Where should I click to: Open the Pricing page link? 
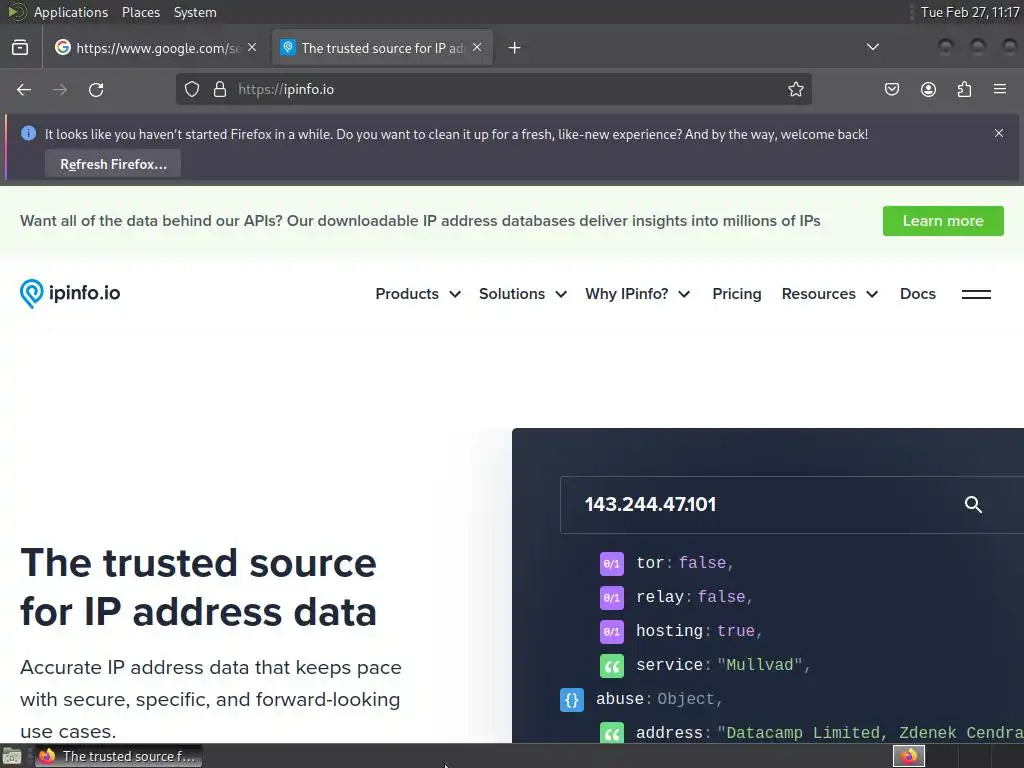(x=737, y=294)
